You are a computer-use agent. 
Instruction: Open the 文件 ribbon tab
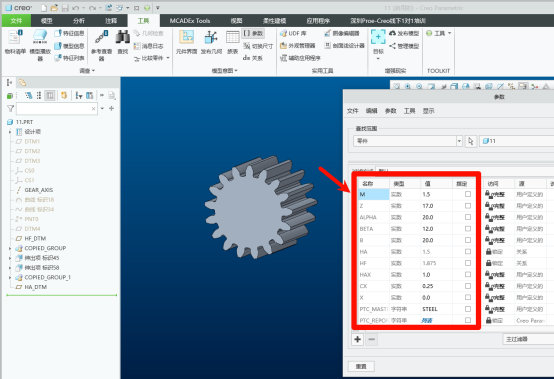(16, 20)
